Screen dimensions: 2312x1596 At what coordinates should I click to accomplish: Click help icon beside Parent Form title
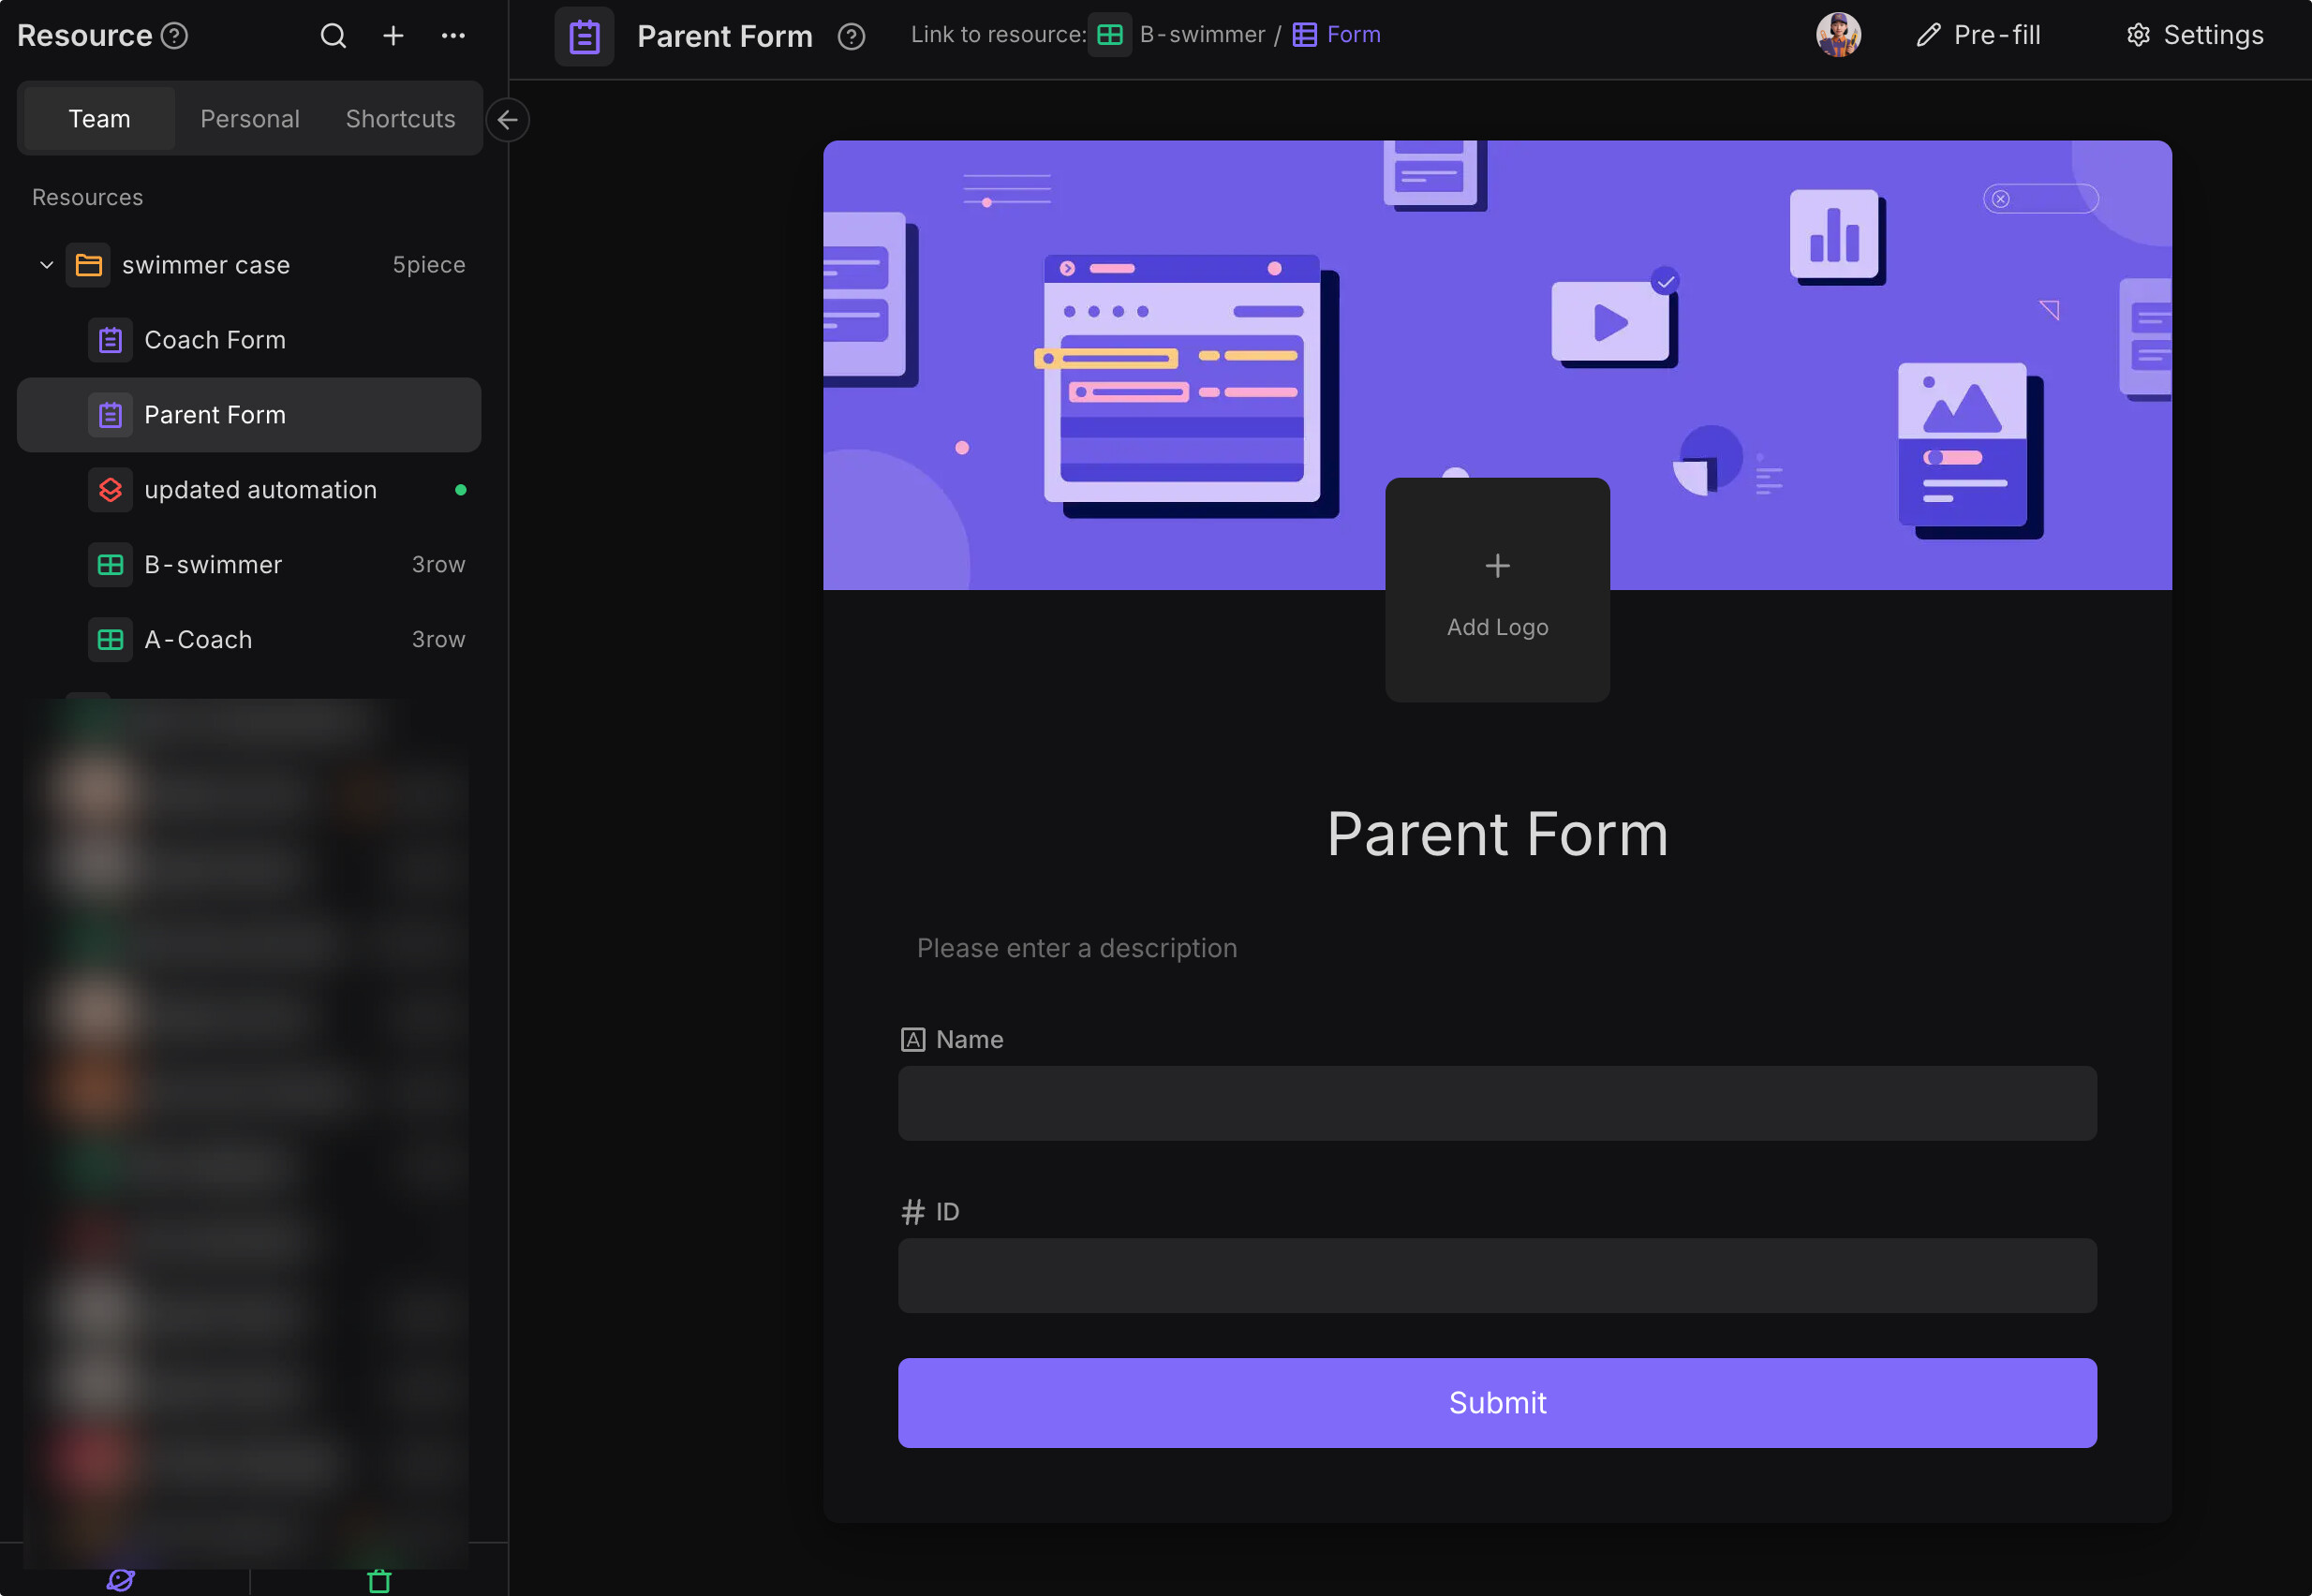pos(851,37)
